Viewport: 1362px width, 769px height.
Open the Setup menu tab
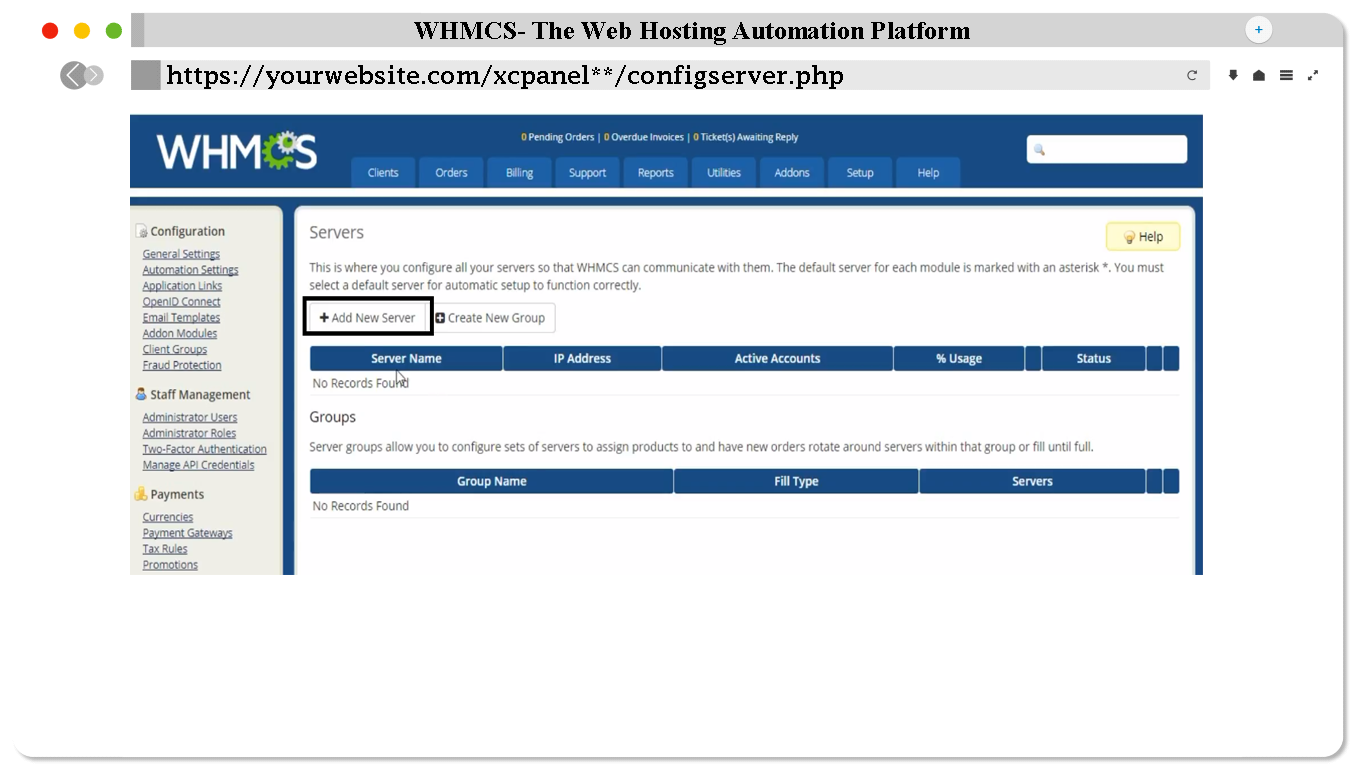[860, 173]
